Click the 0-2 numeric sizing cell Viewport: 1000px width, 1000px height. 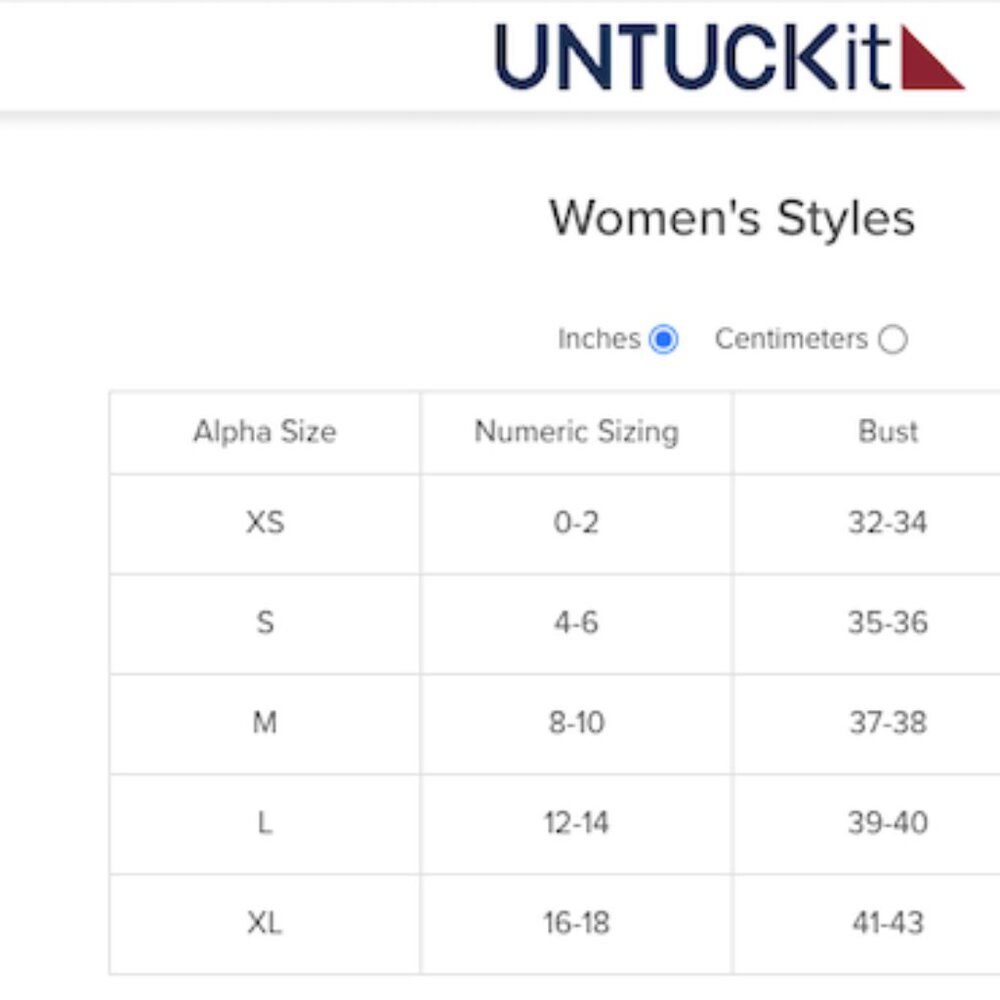coord(577,524)
